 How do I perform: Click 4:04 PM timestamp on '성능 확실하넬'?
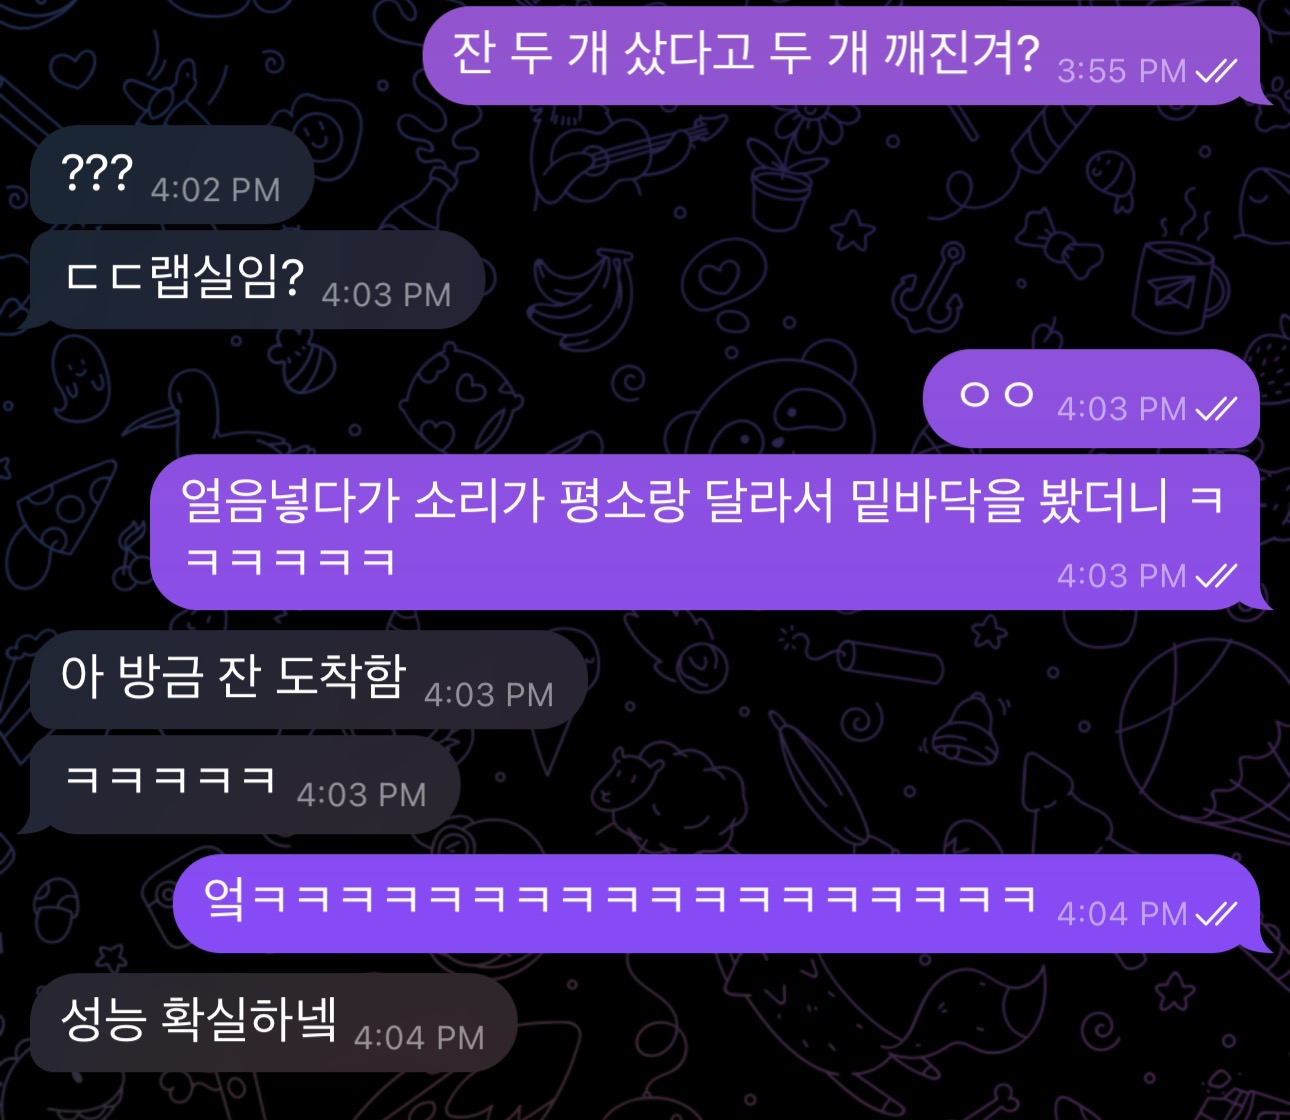coord(419,1038)
